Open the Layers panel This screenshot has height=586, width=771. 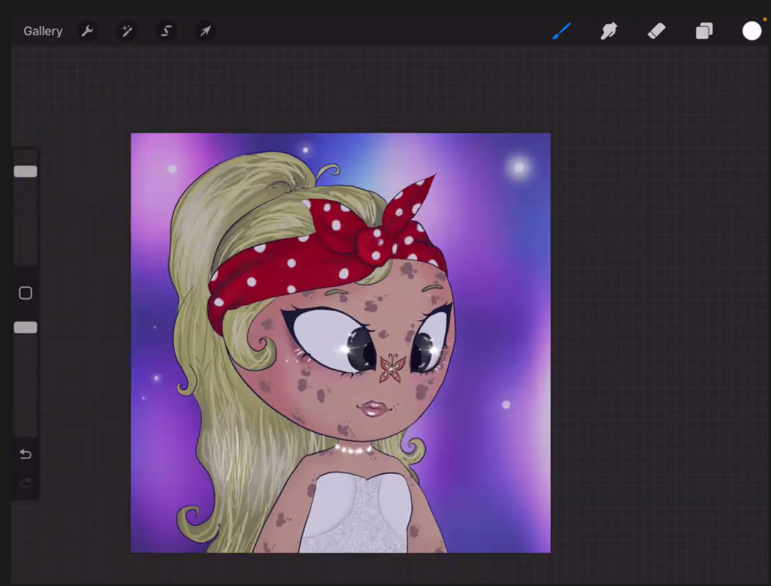[x=704, y=31]
